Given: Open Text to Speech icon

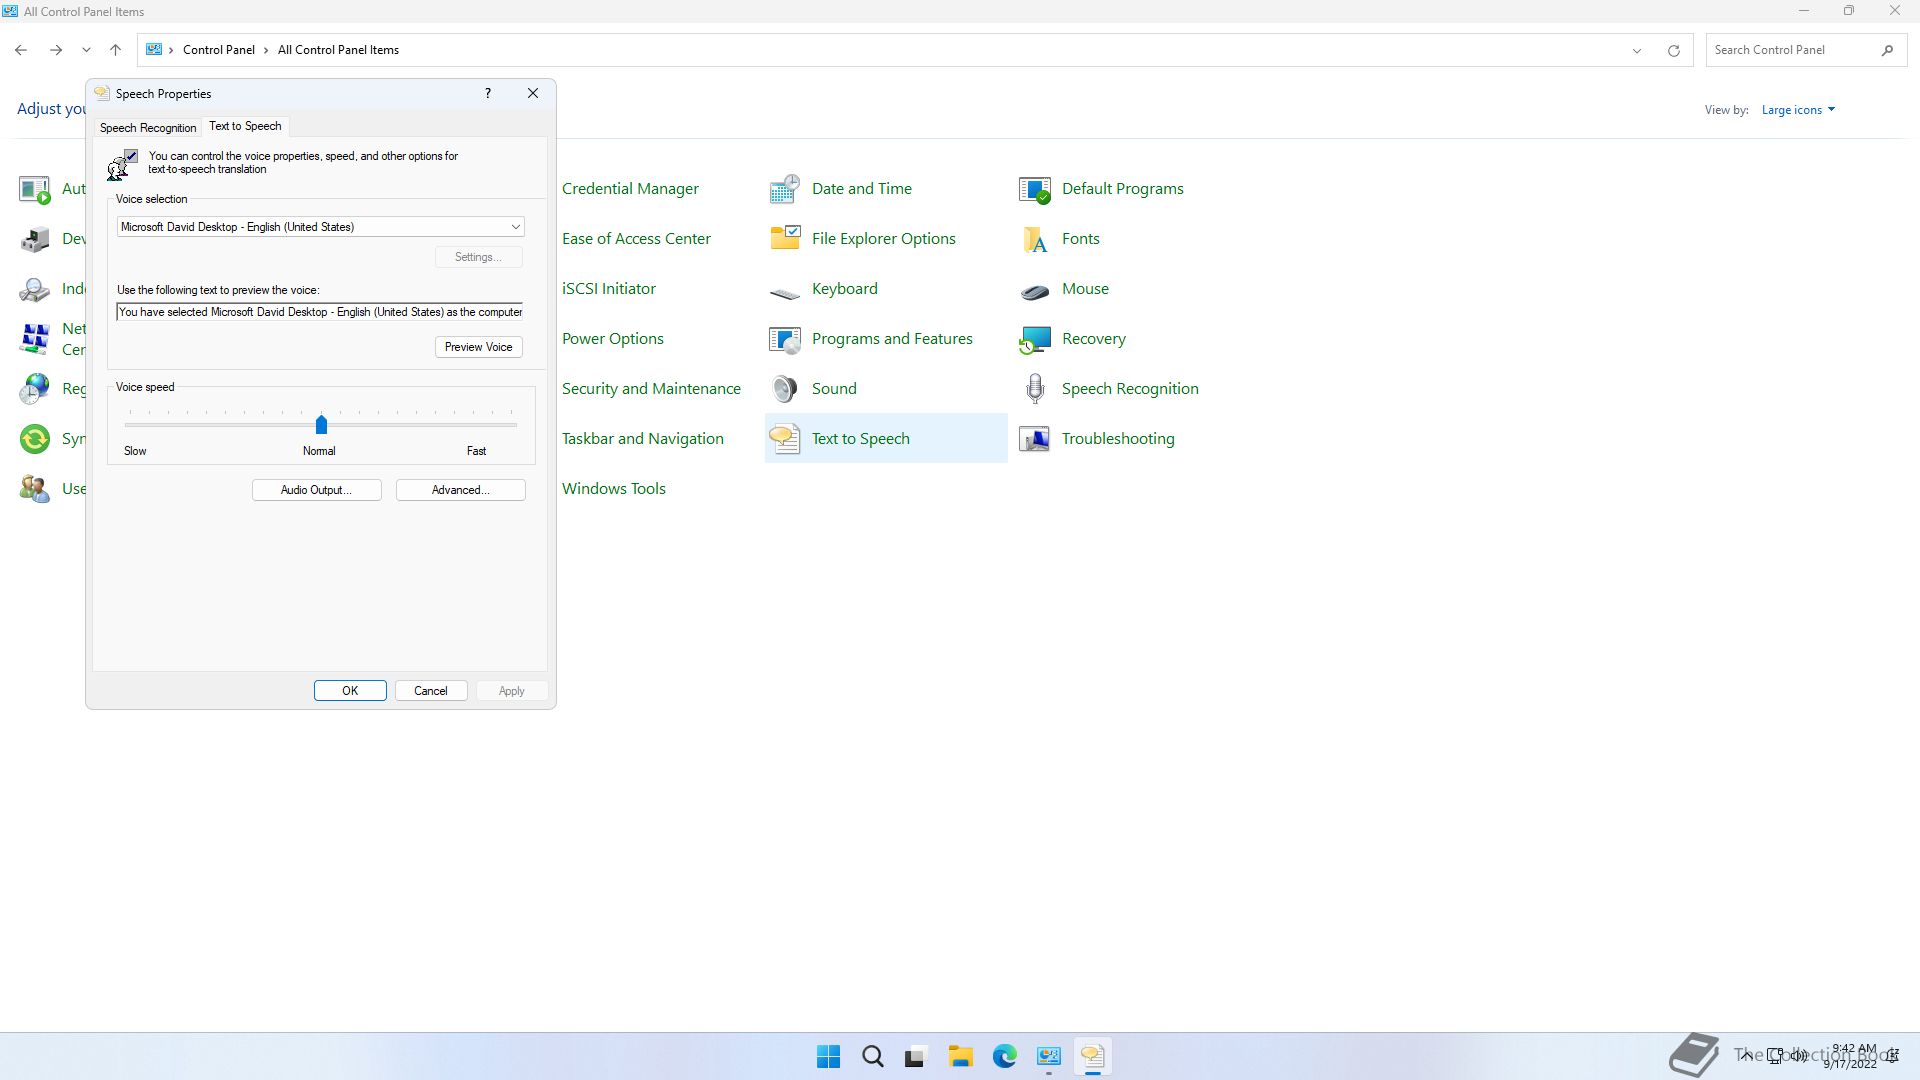Looking at the screenshot, I should click(785, 438).
